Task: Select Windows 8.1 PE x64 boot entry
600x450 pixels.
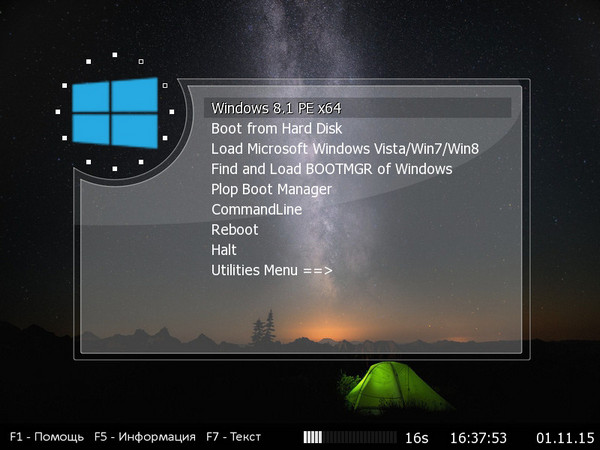Action: click(x=357, y=108)
